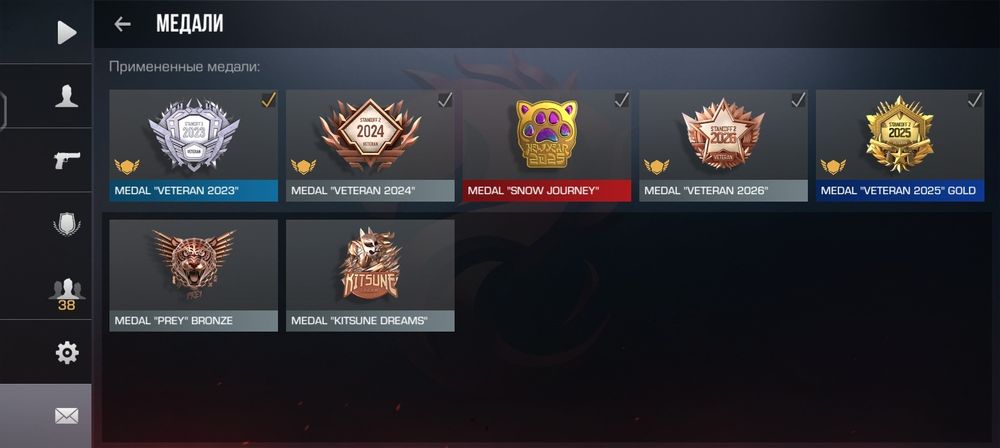Click the MEDAL "VETERAN 2025" GOLD label
1000x448 pixels.
[898, 191]
